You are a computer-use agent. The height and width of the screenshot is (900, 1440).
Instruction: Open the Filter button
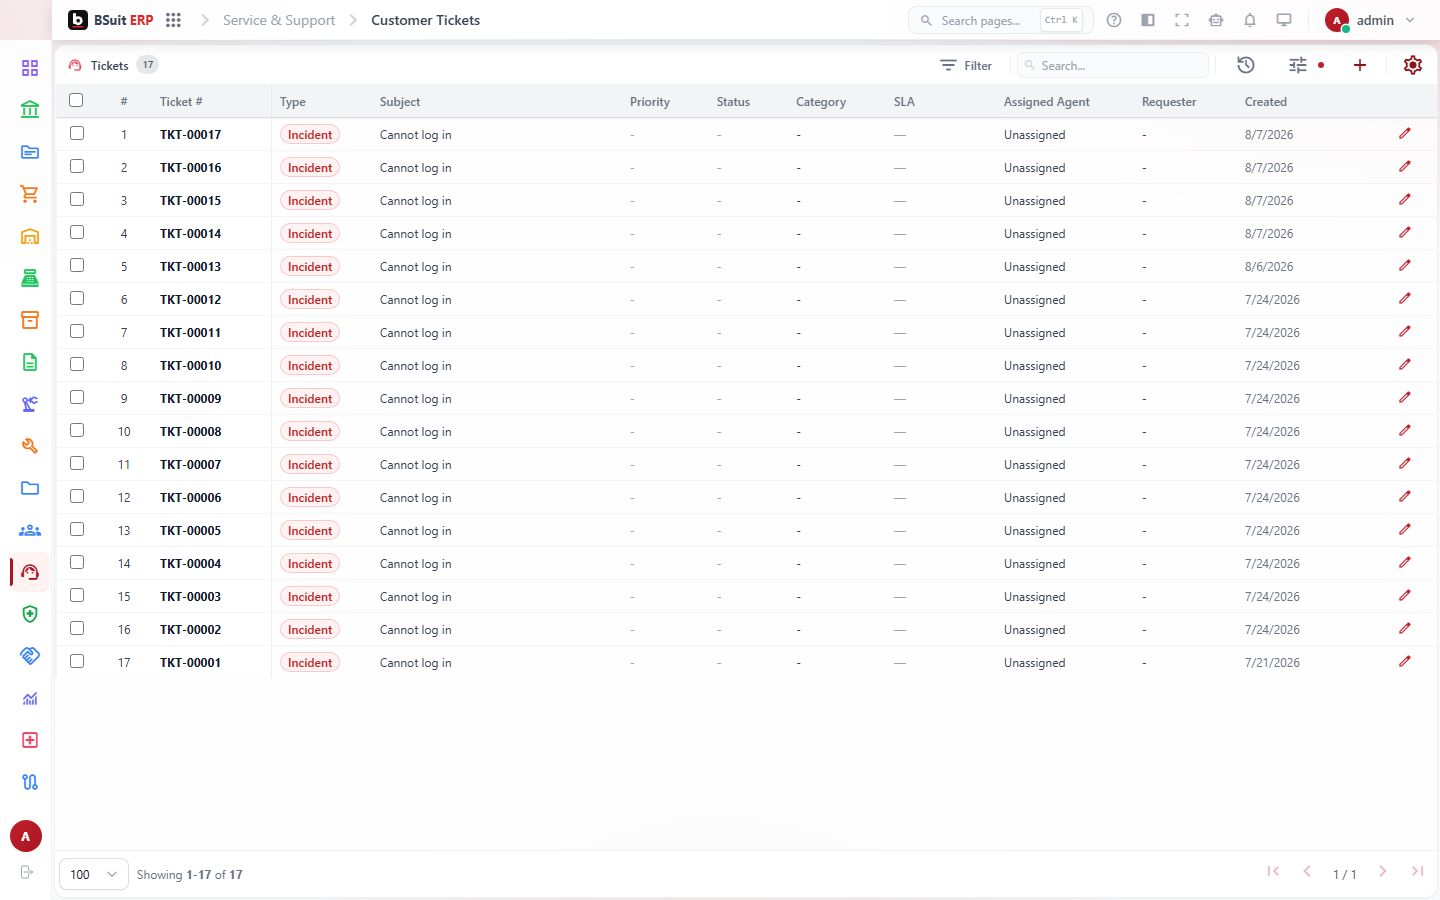coord(966,65)
